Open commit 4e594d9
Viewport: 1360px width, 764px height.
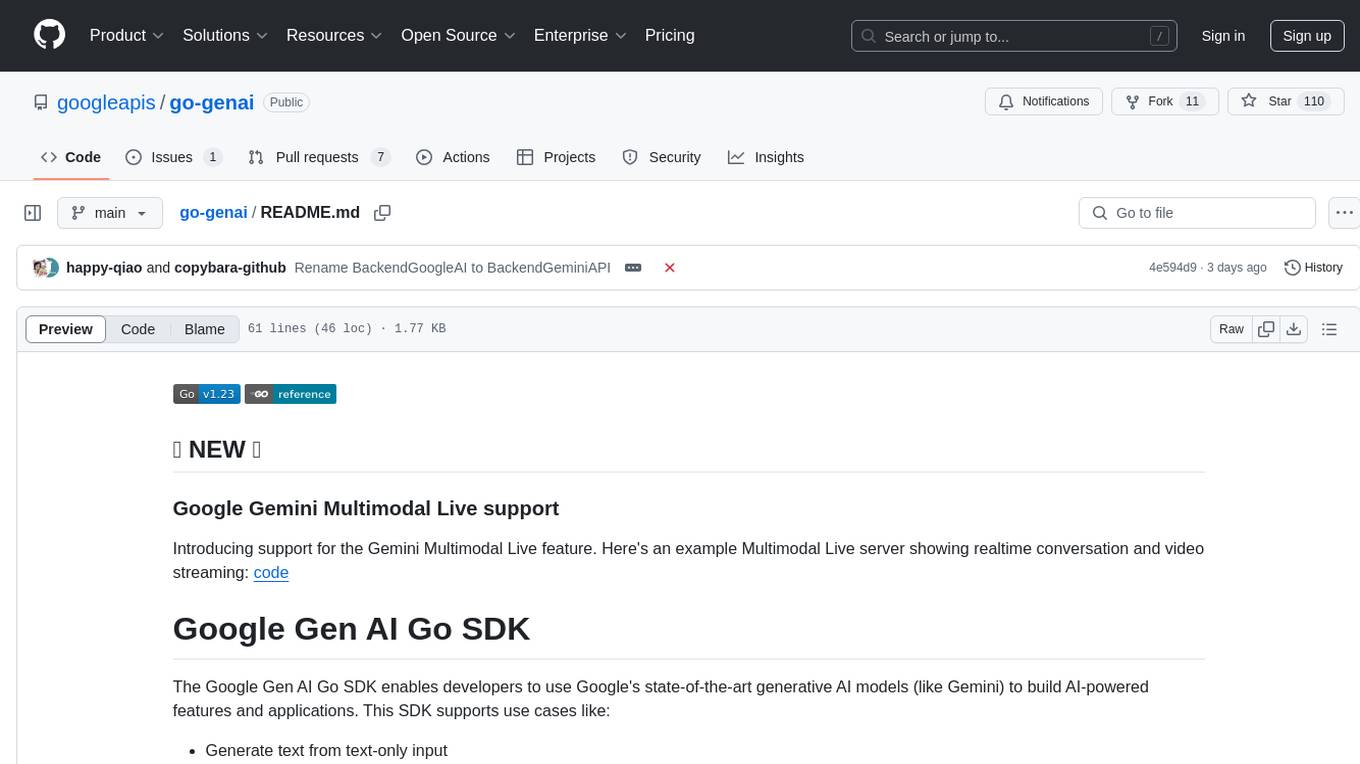tap(1173, 268)
